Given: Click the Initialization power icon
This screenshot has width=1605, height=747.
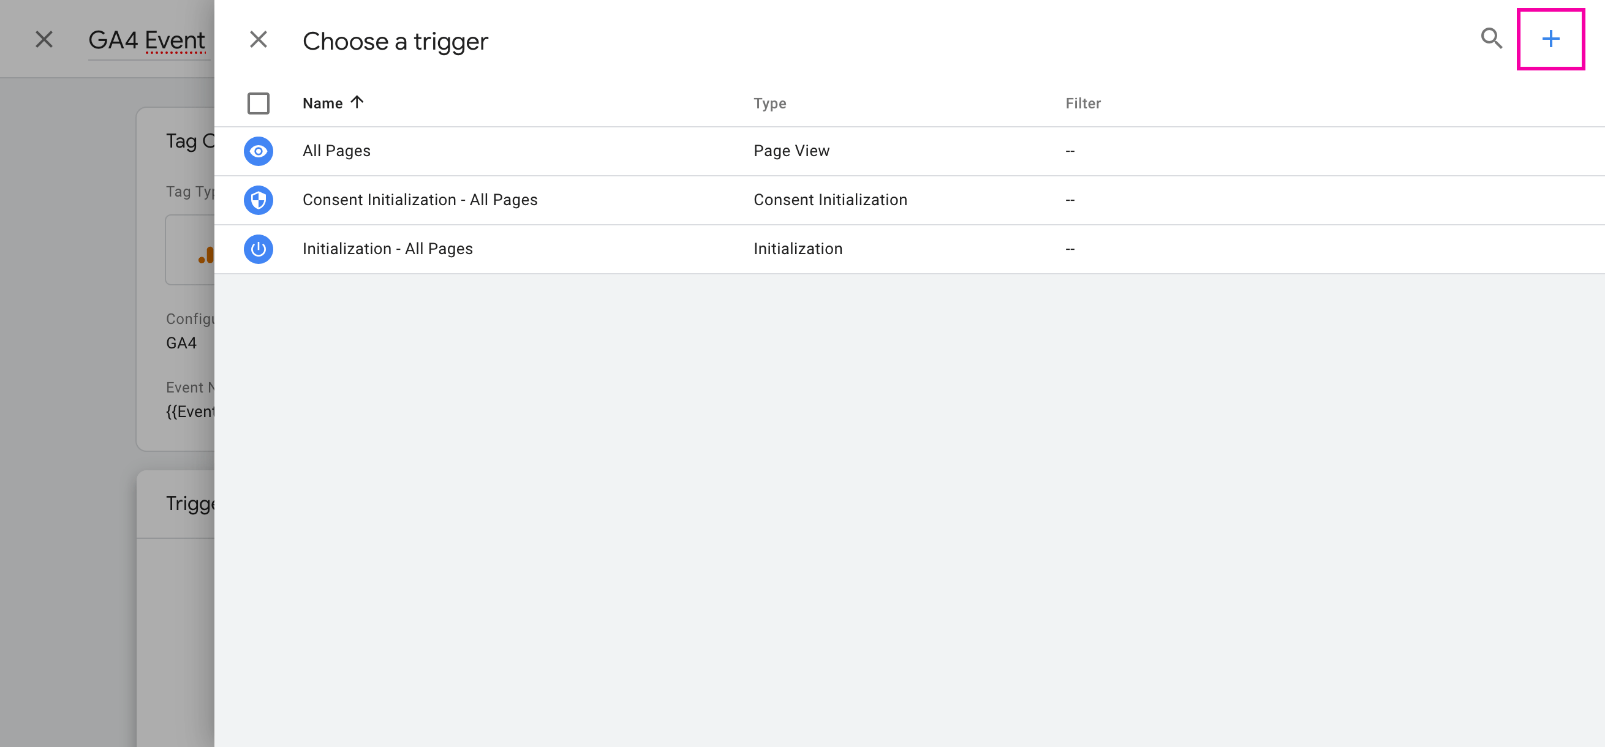Looking at the screenshot, I should pos(258,249).
